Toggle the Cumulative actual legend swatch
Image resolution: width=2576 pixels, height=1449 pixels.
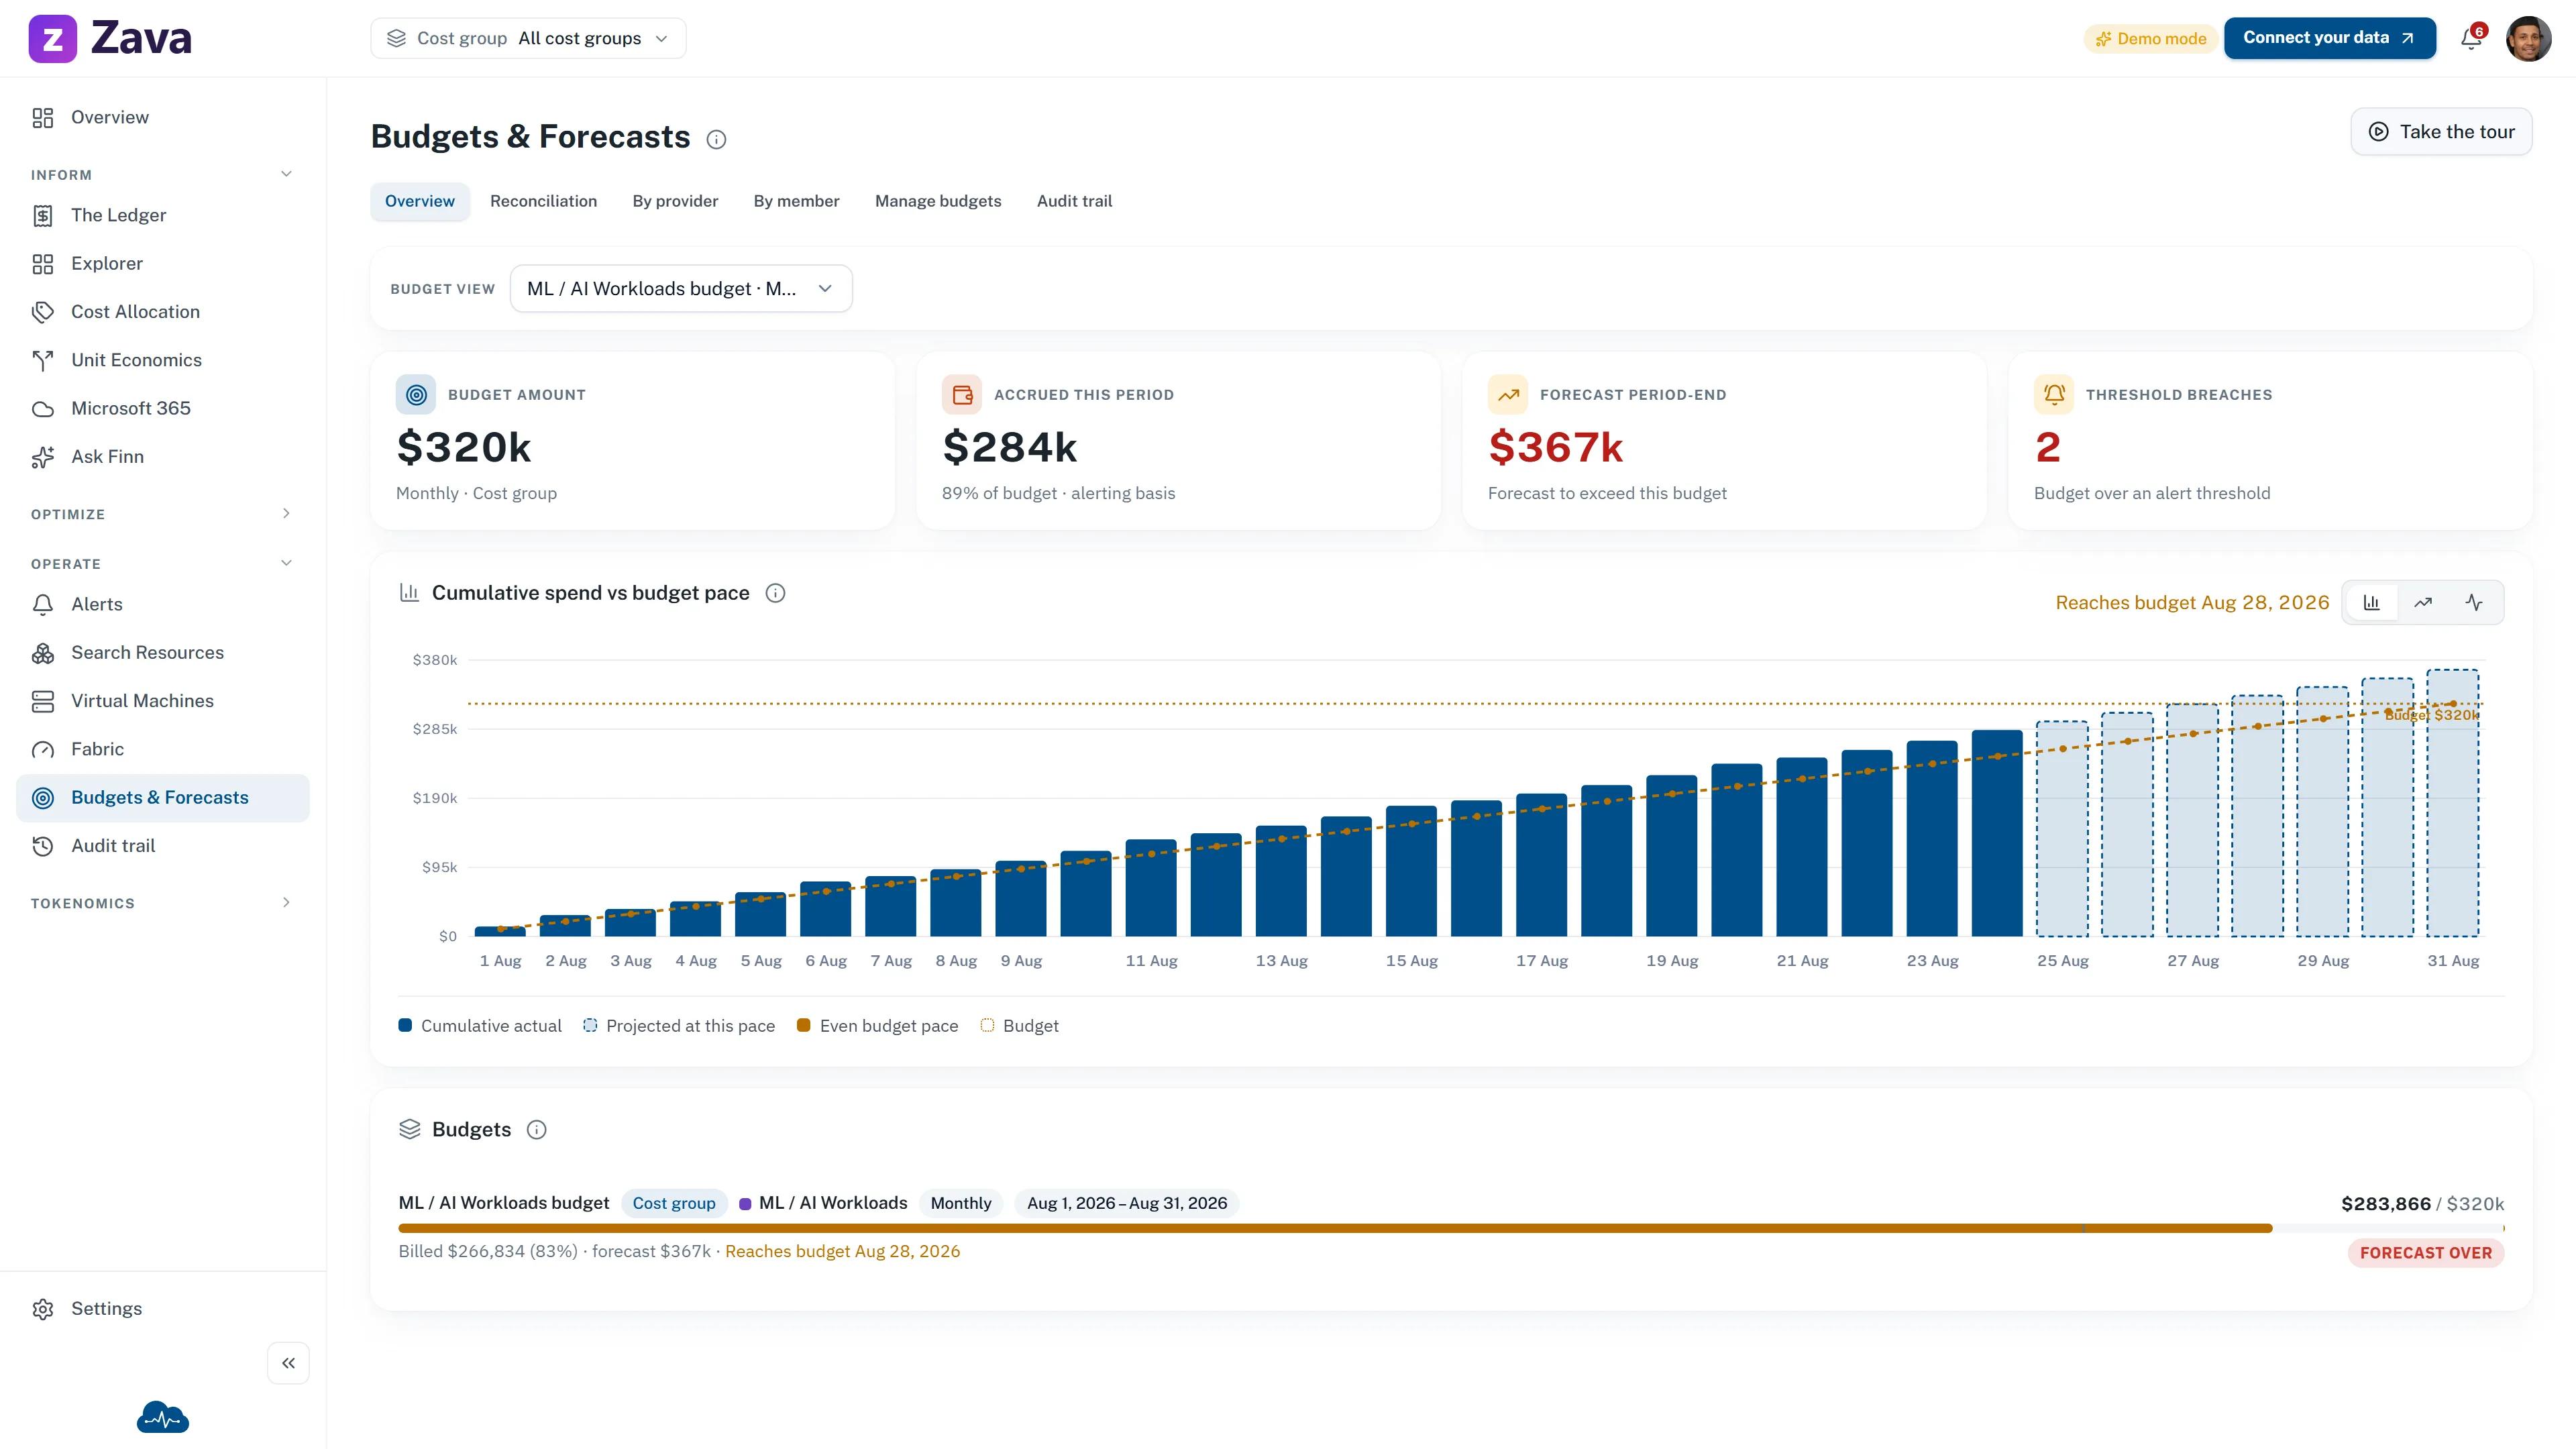[x=405, y=1025]
